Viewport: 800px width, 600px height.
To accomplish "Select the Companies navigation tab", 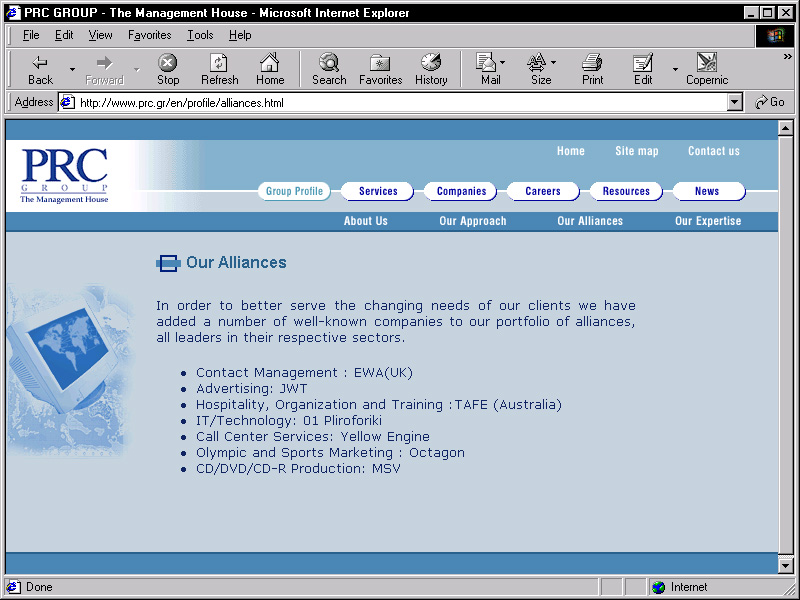I will (x=461, y=191).
